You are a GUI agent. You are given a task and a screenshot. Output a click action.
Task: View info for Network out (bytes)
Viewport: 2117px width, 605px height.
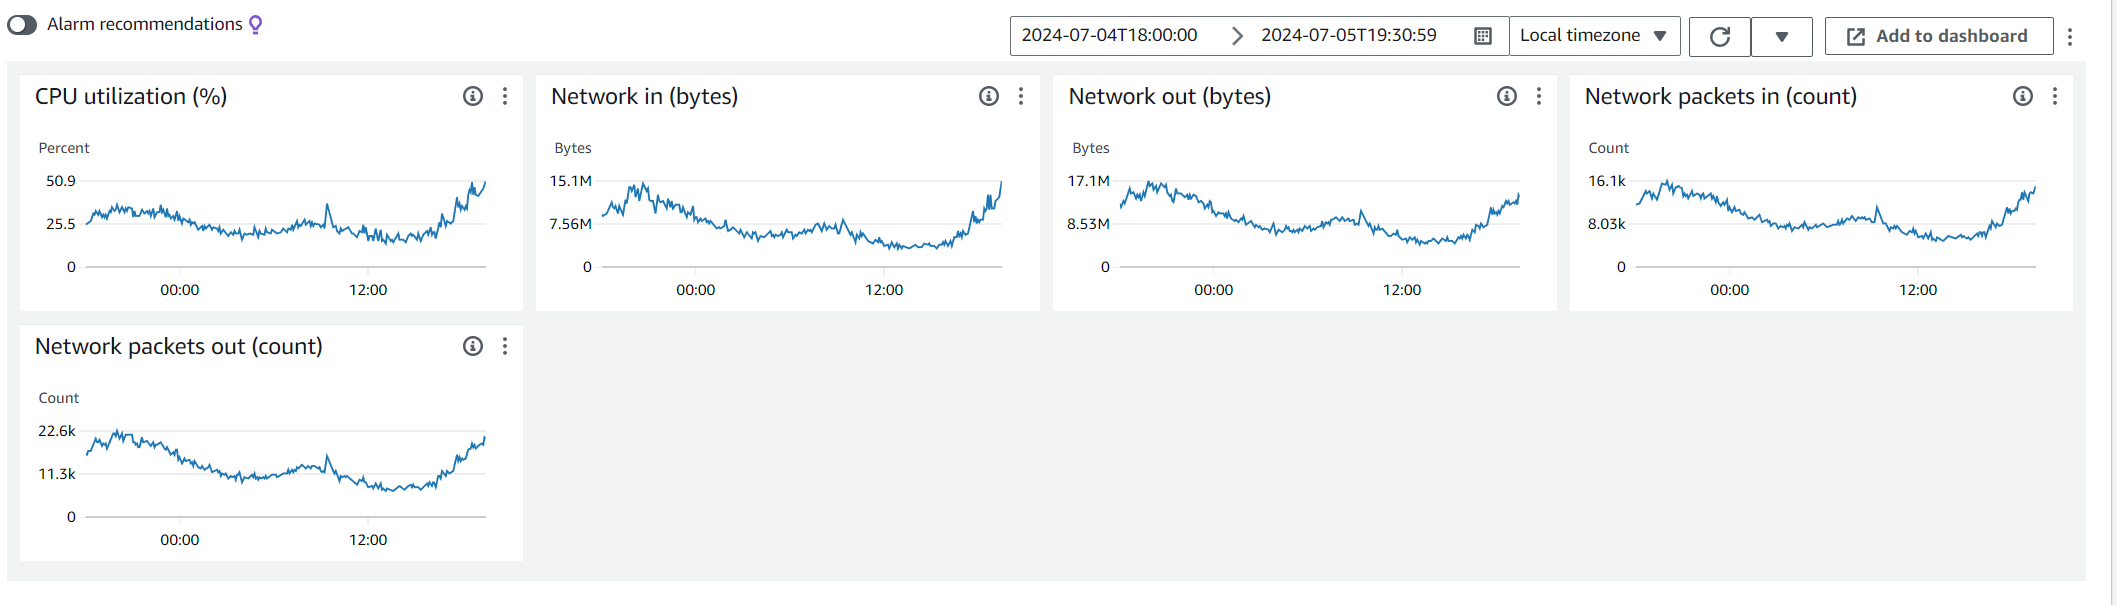pos(1507,96)
